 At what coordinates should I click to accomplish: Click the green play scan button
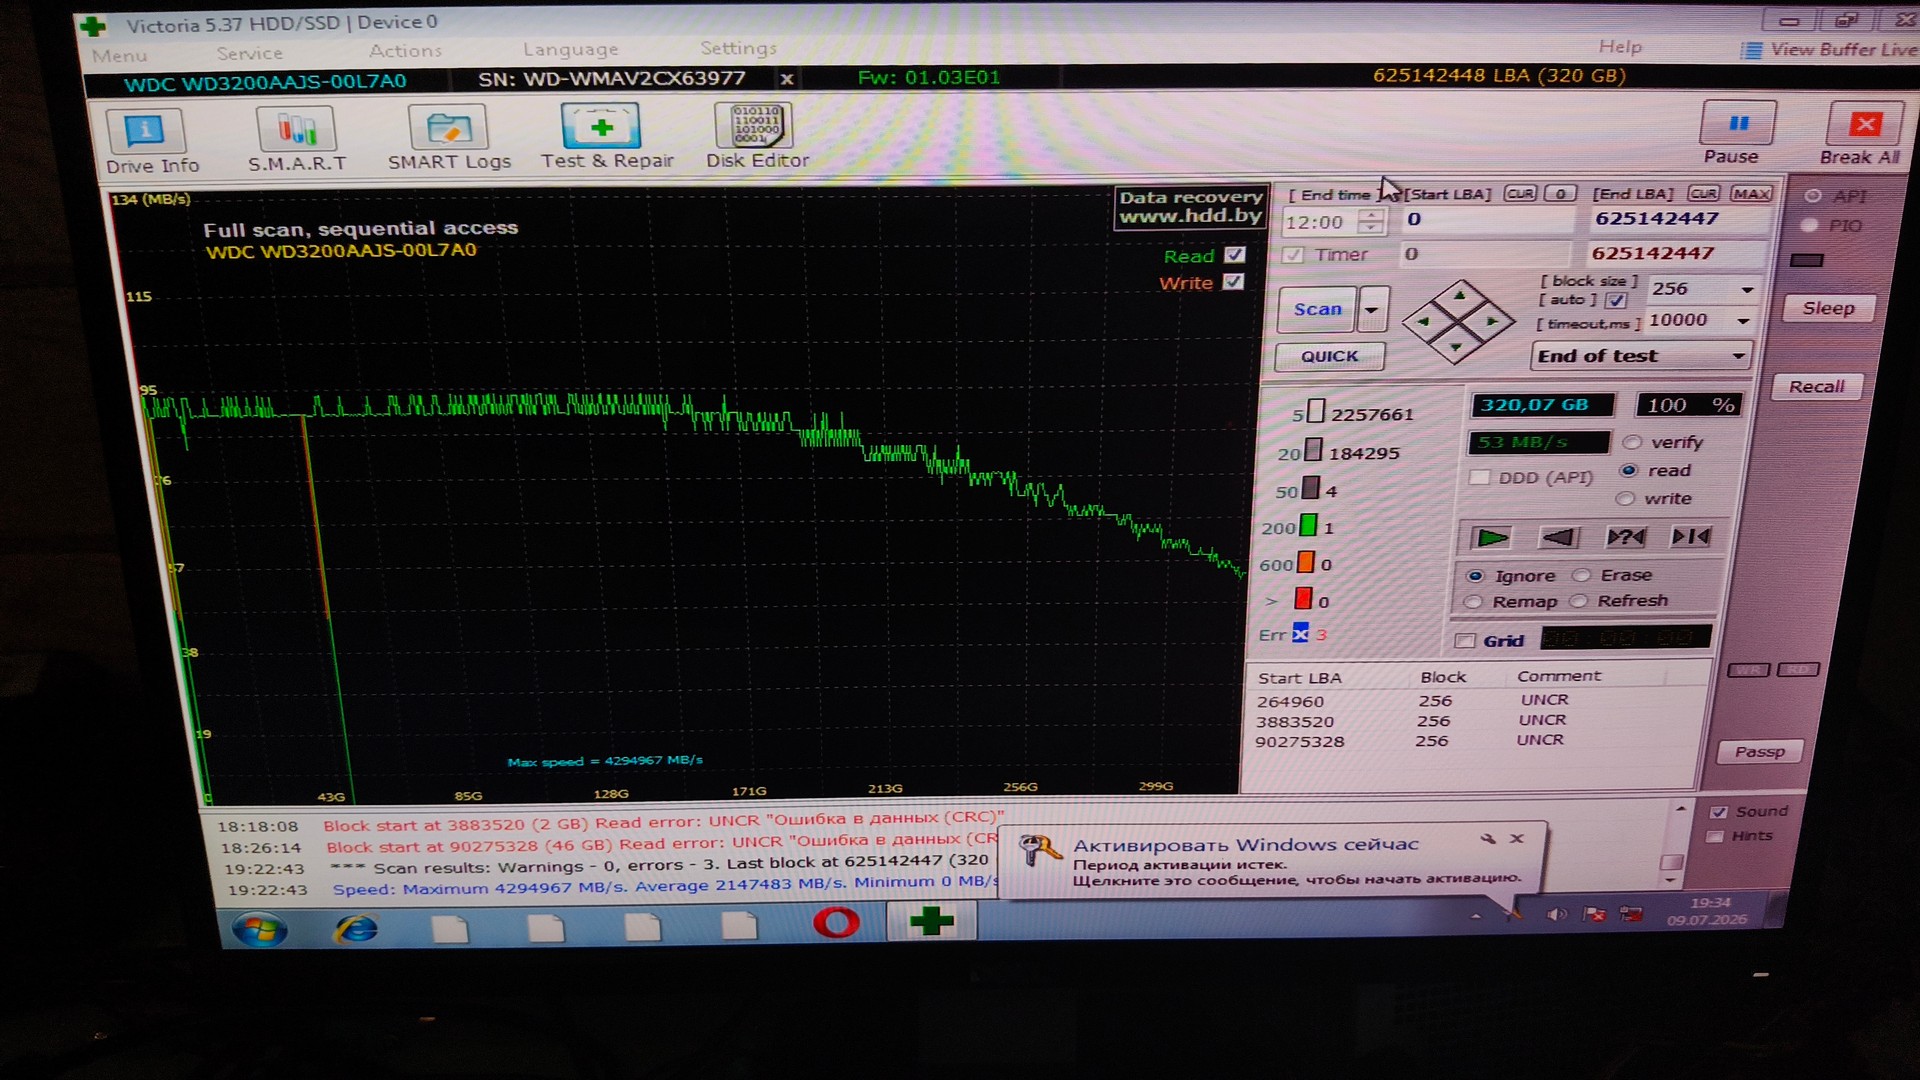(x=1492, y=538)
